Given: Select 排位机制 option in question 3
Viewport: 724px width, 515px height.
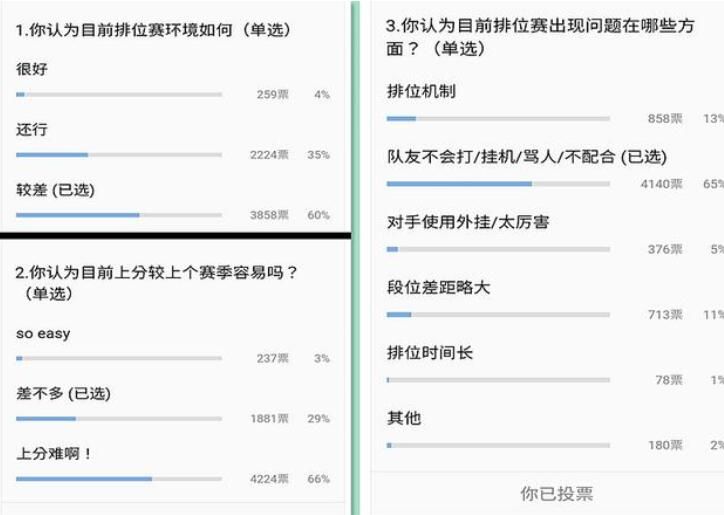Looking at the screenshot, I should click(421, 91).
